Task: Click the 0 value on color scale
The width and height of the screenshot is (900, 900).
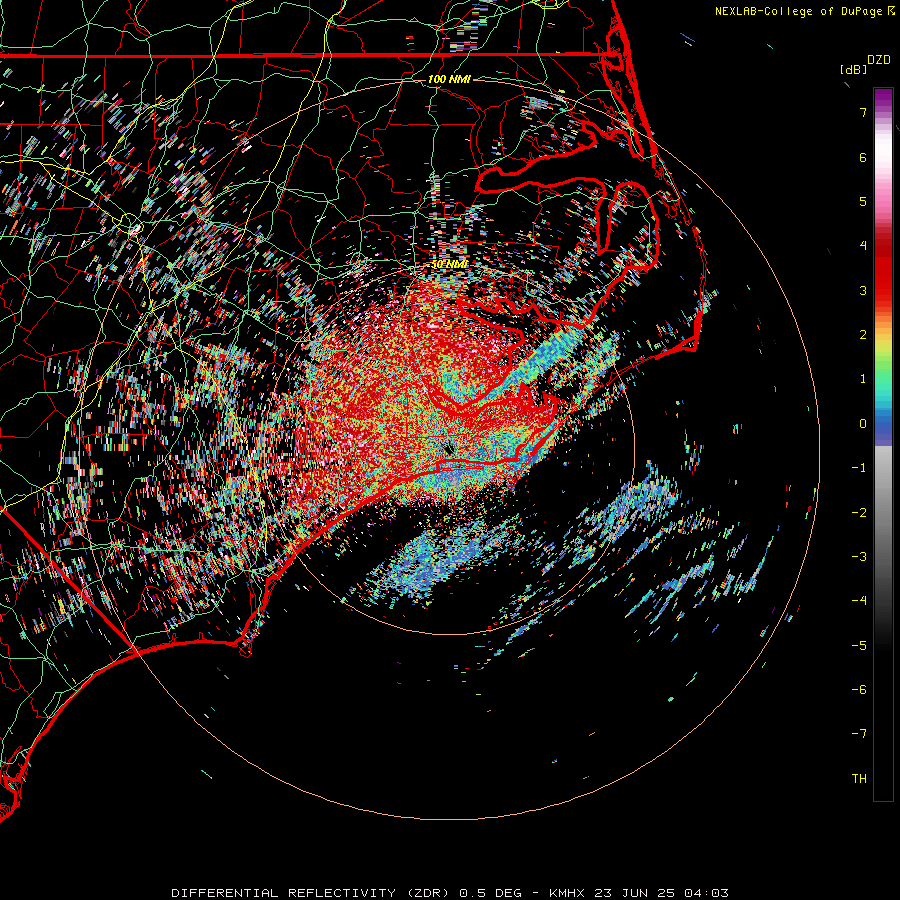Action: (863, 424)
